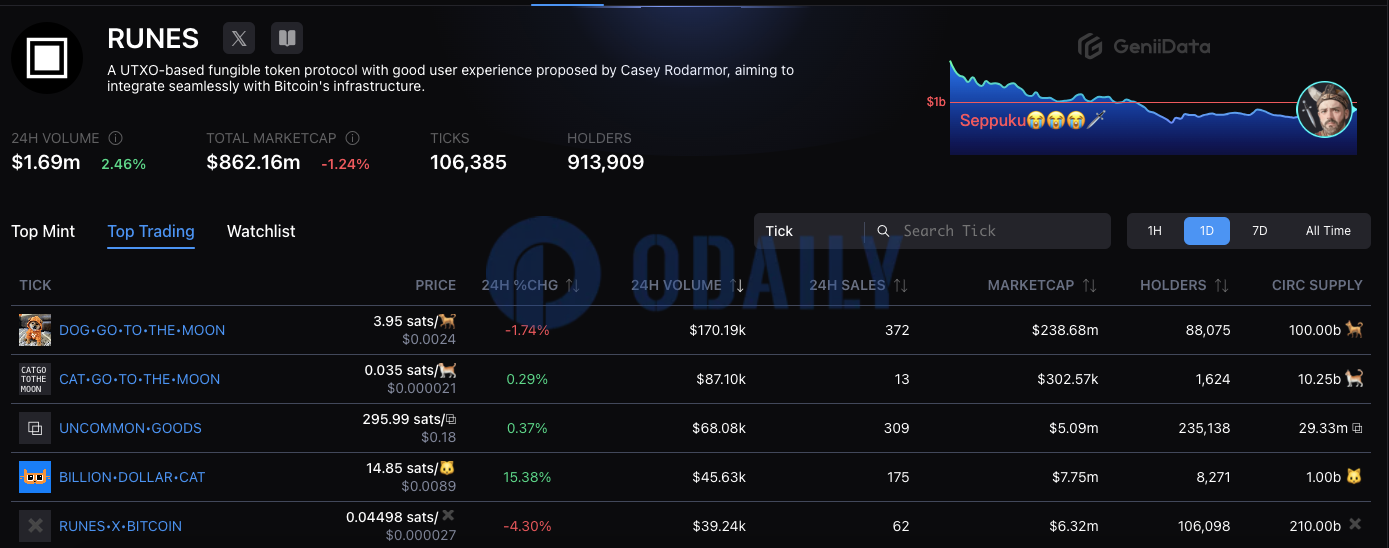This screenshot has height=548, width=1389.
Task: Open CAT•GO•TO•THE•MOON token link
Action: click(139, 379)
